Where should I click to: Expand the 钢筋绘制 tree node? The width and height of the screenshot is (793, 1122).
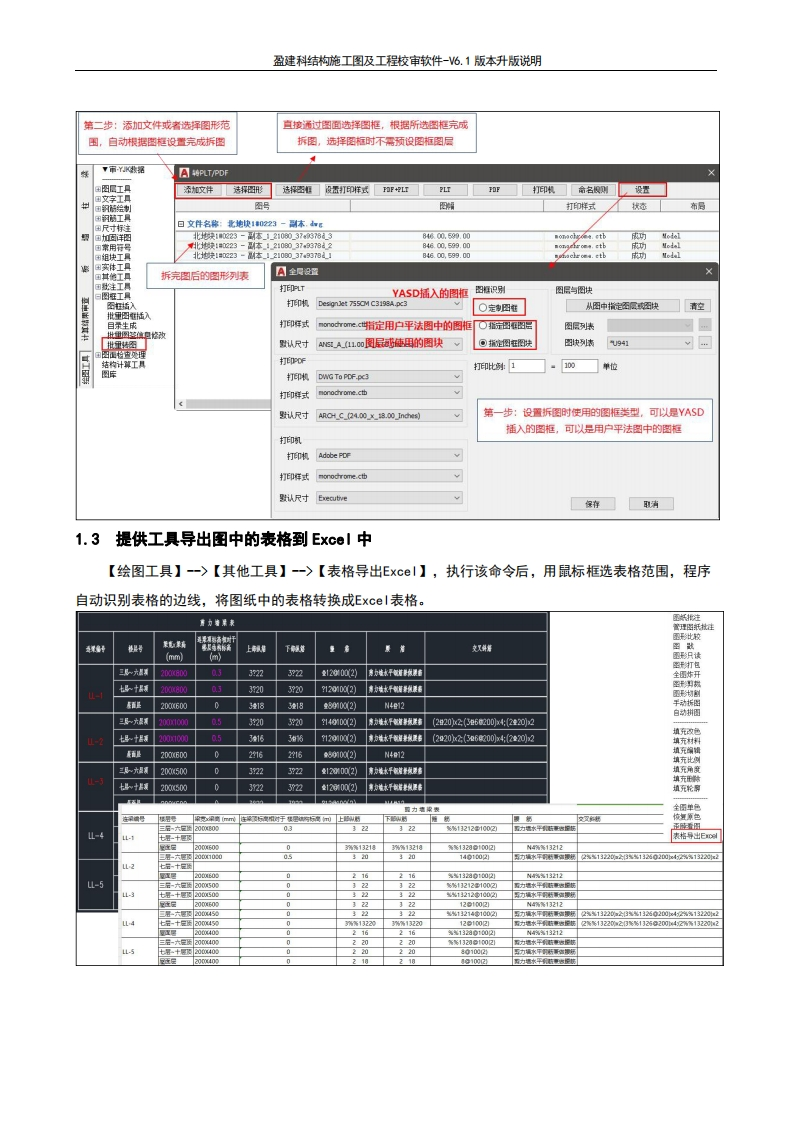[x=98, y=208]
